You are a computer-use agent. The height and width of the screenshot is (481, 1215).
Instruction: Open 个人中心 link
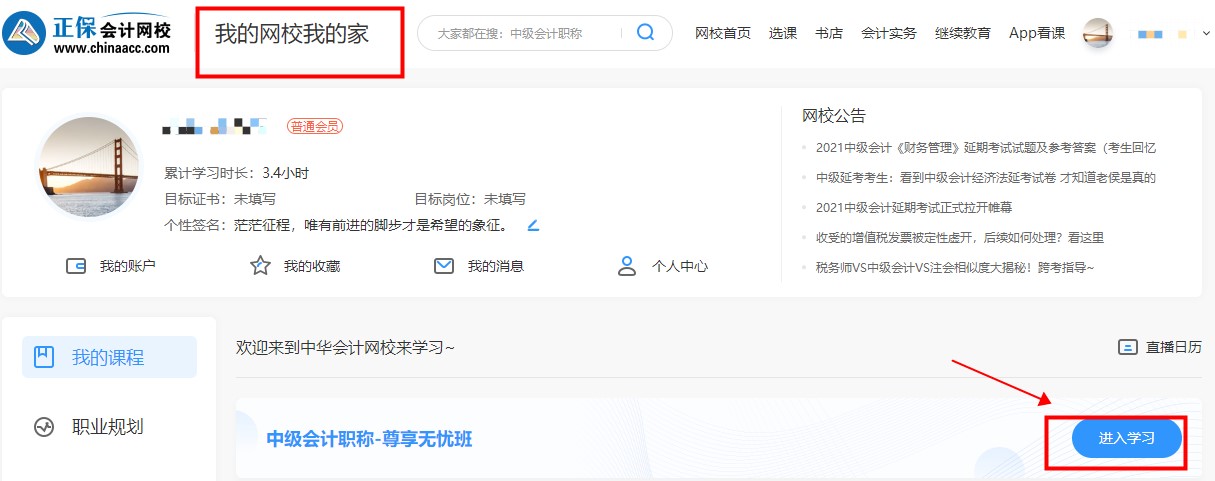coord(680,266)
